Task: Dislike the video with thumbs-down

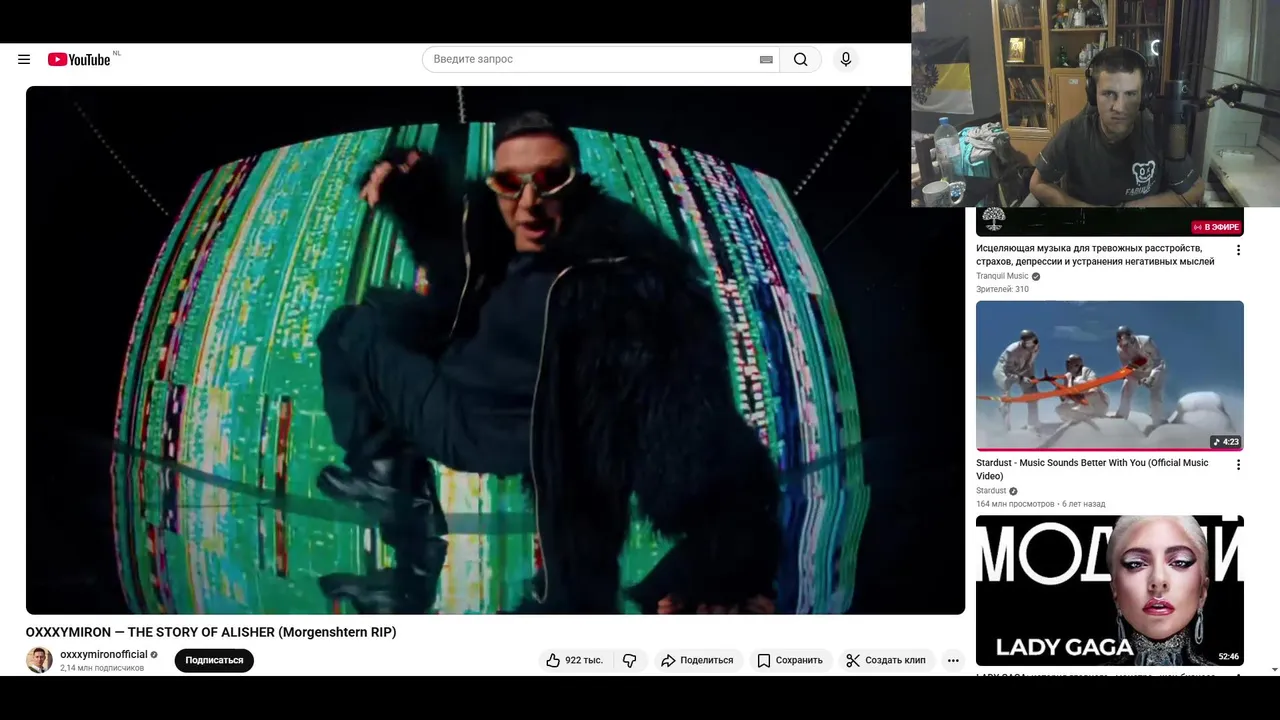Action: point(630,660)
